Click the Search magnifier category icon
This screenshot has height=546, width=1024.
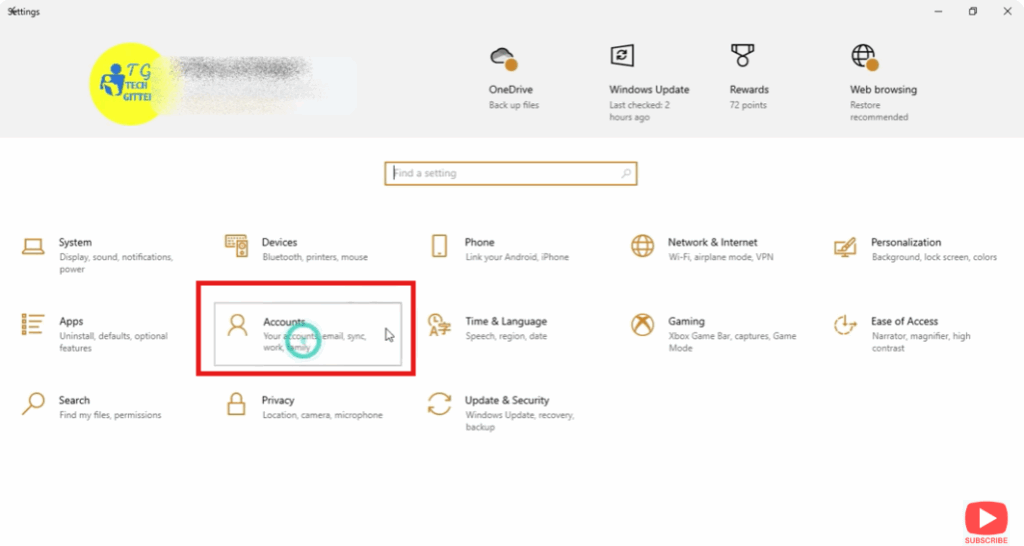[33, 404]
